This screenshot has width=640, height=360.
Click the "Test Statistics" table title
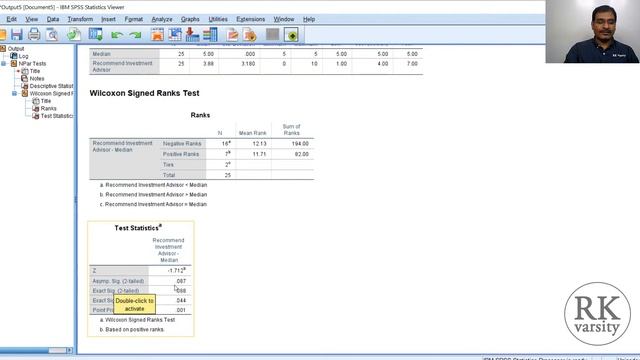[x=138, y=228]
